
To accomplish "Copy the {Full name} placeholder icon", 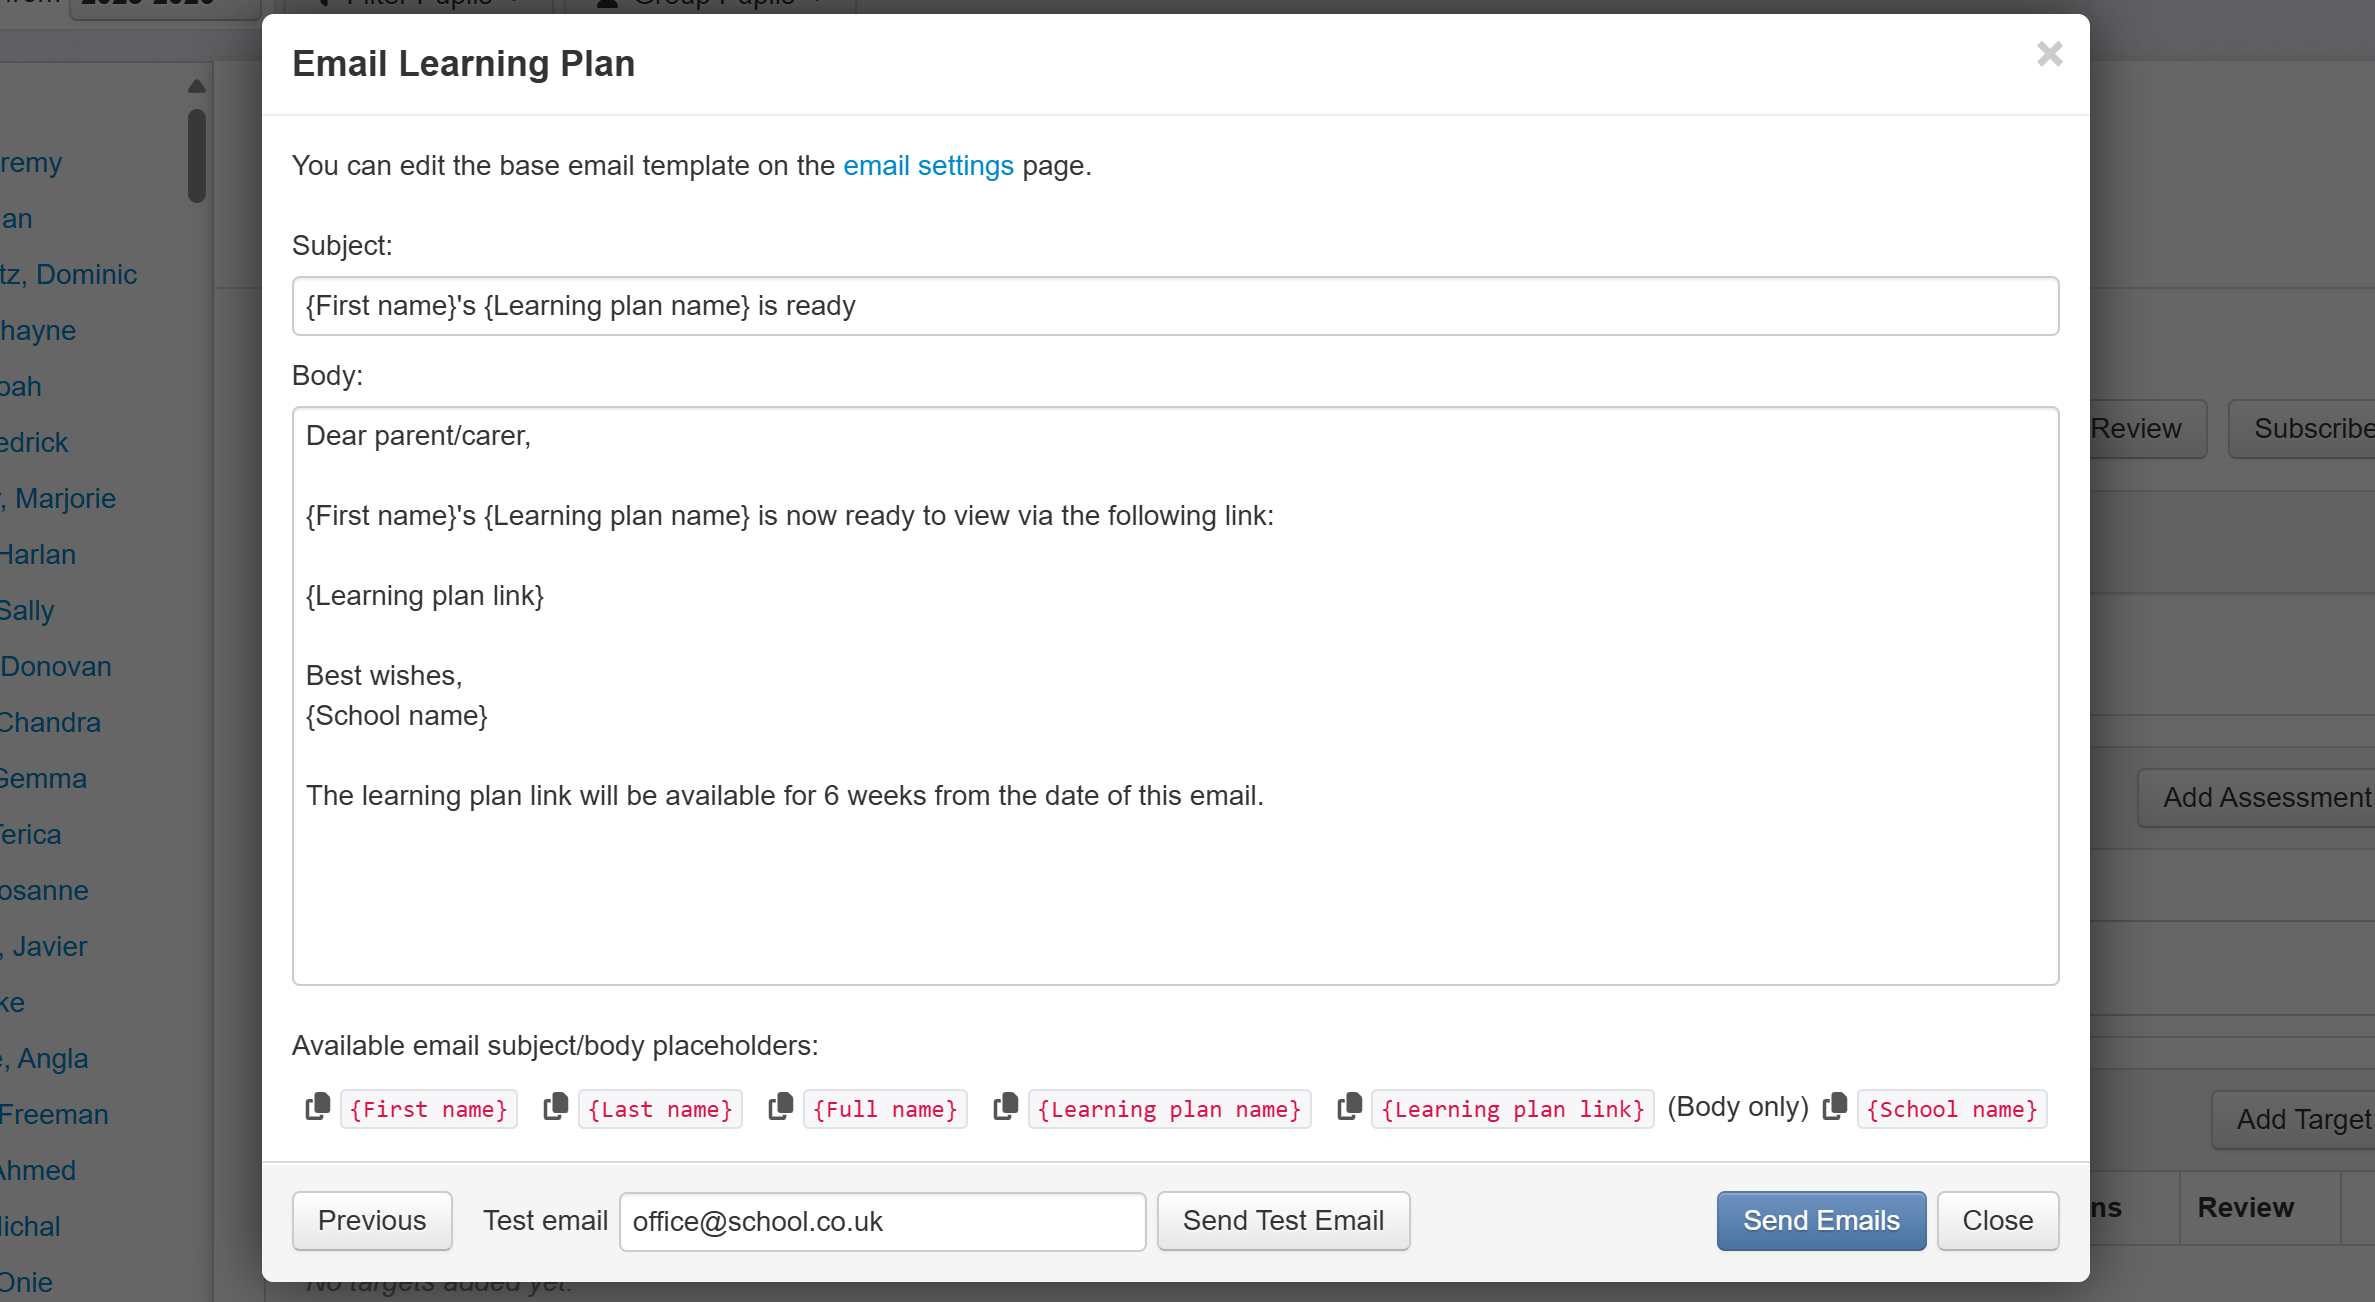I will point(781,1107).
